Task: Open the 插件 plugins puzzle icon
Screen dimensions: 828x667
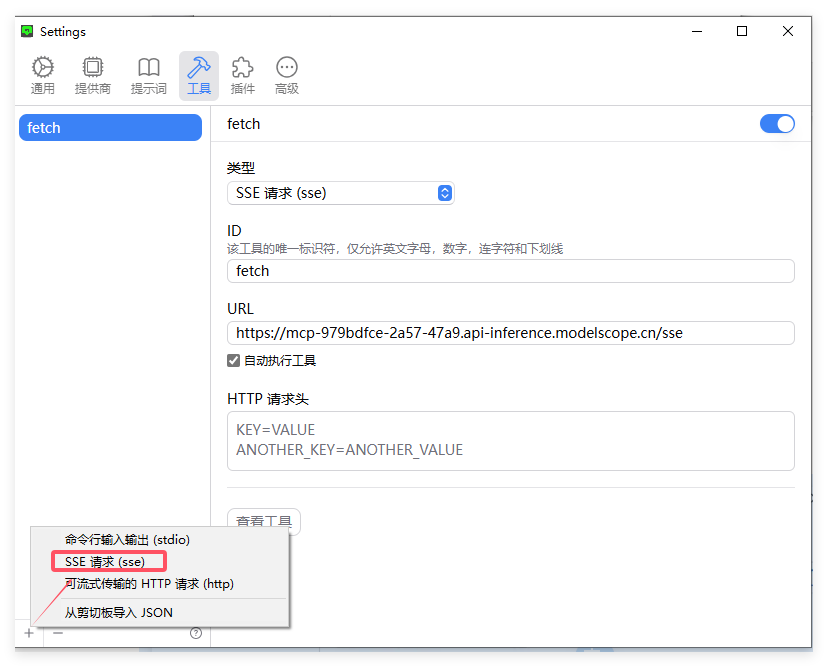Action: [242, 75]
